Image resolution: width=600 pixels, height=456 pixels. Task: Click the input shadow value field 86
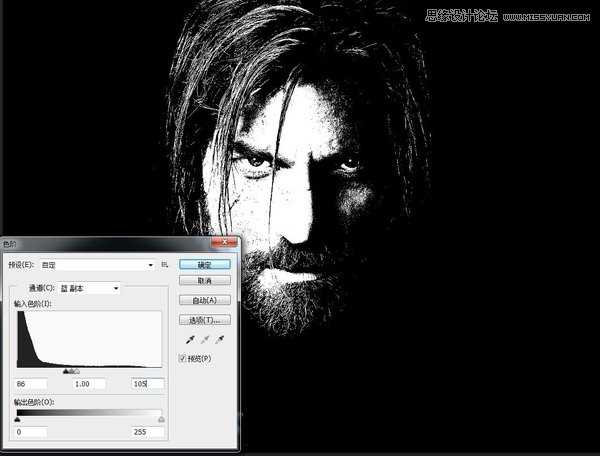point(31,384)
